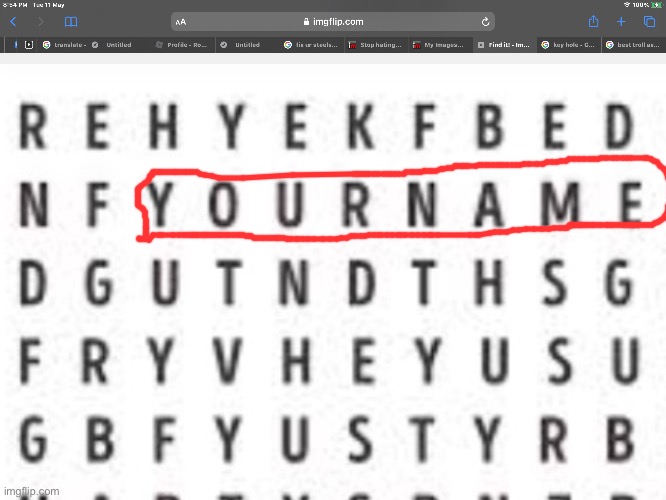Open the AA reader view menu

coord(180,21)
